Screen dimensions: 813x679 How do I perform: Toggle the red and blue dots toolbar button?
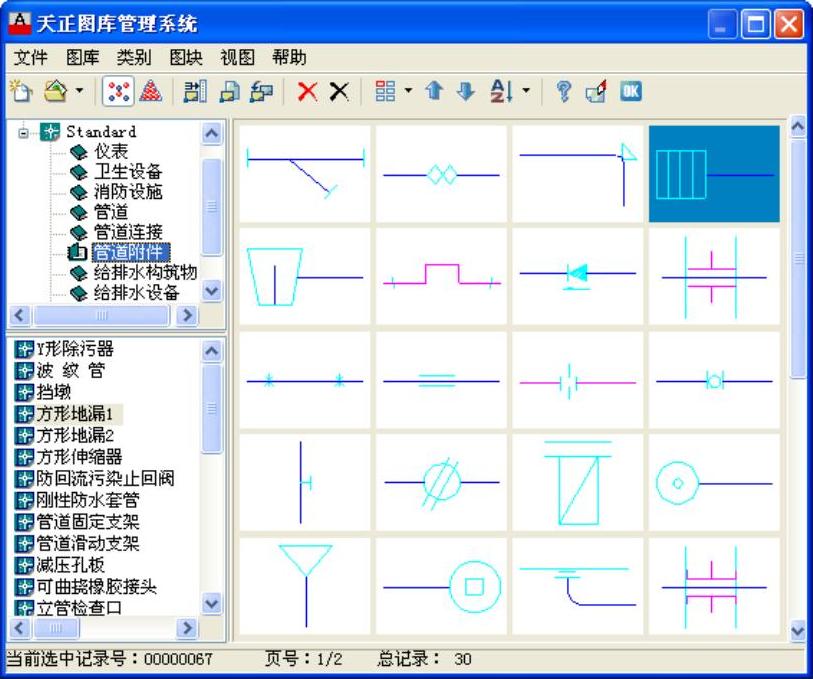click(x=118, y=91)
